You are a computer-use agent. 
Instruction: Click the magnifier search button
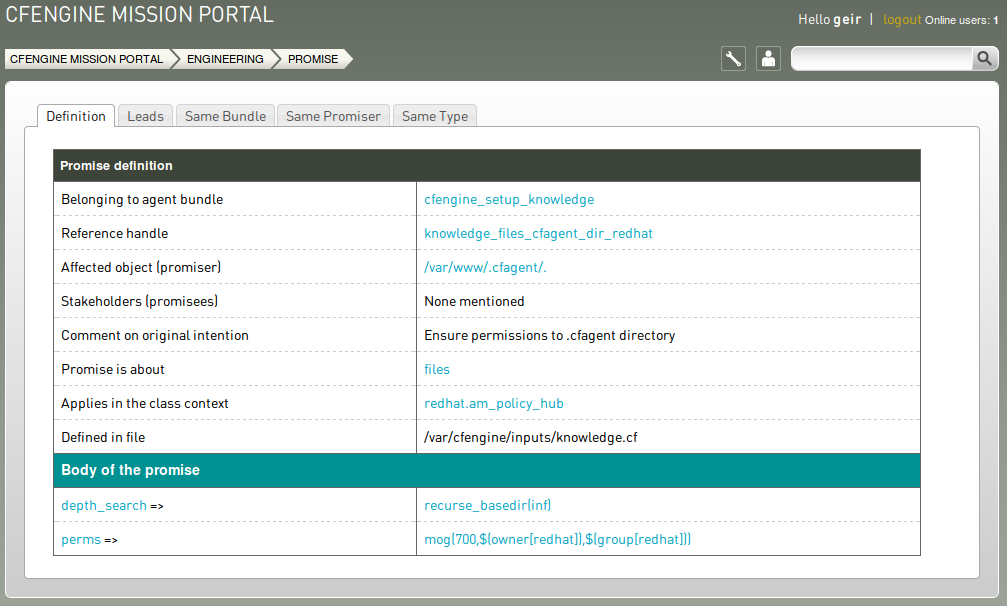click(x=985, y=59)
